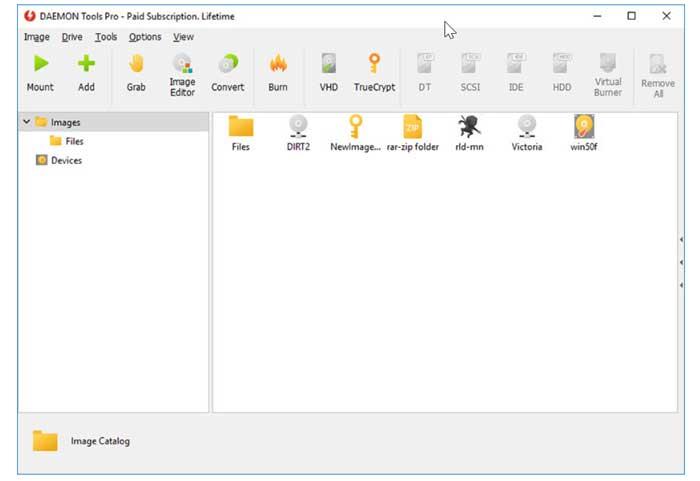Image resolution: width=700 pixels, height=481 pixels.
Task: Click the green Mount play icon
Action: click(41, 64)
